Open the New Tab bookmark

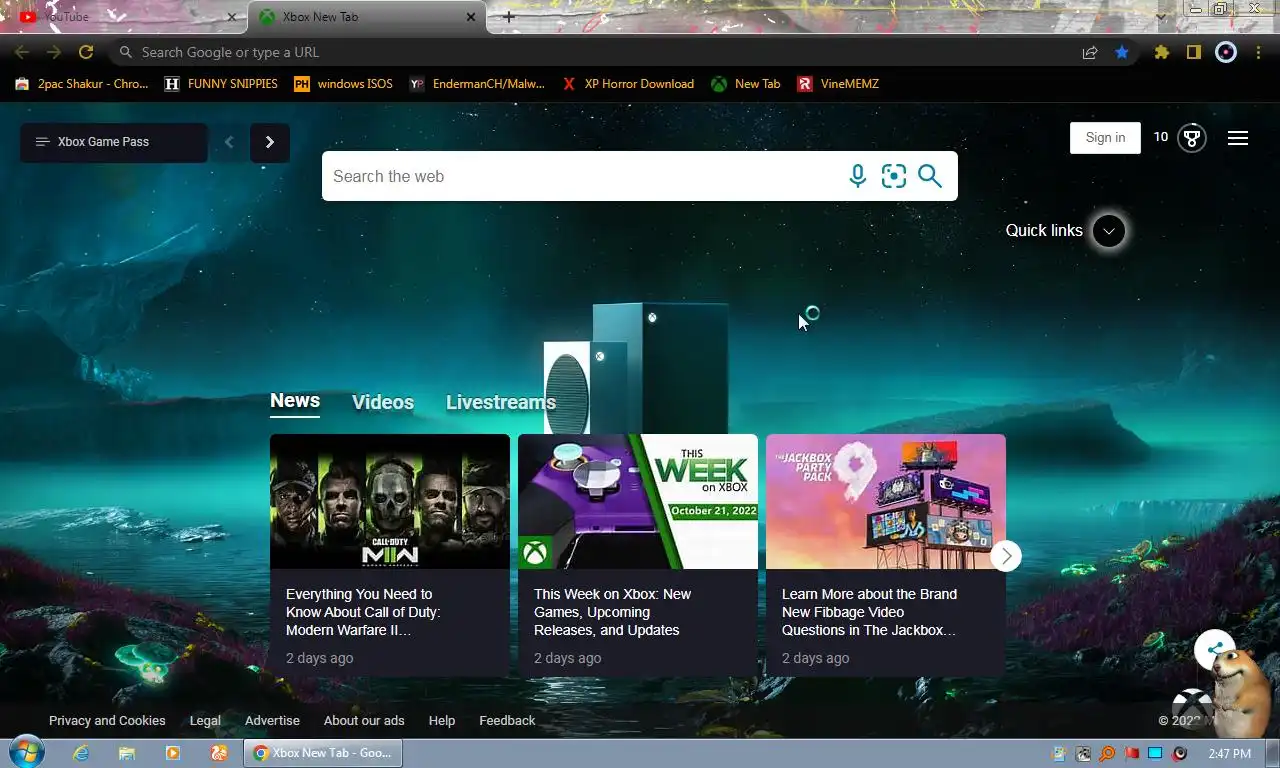pos(746,84)
